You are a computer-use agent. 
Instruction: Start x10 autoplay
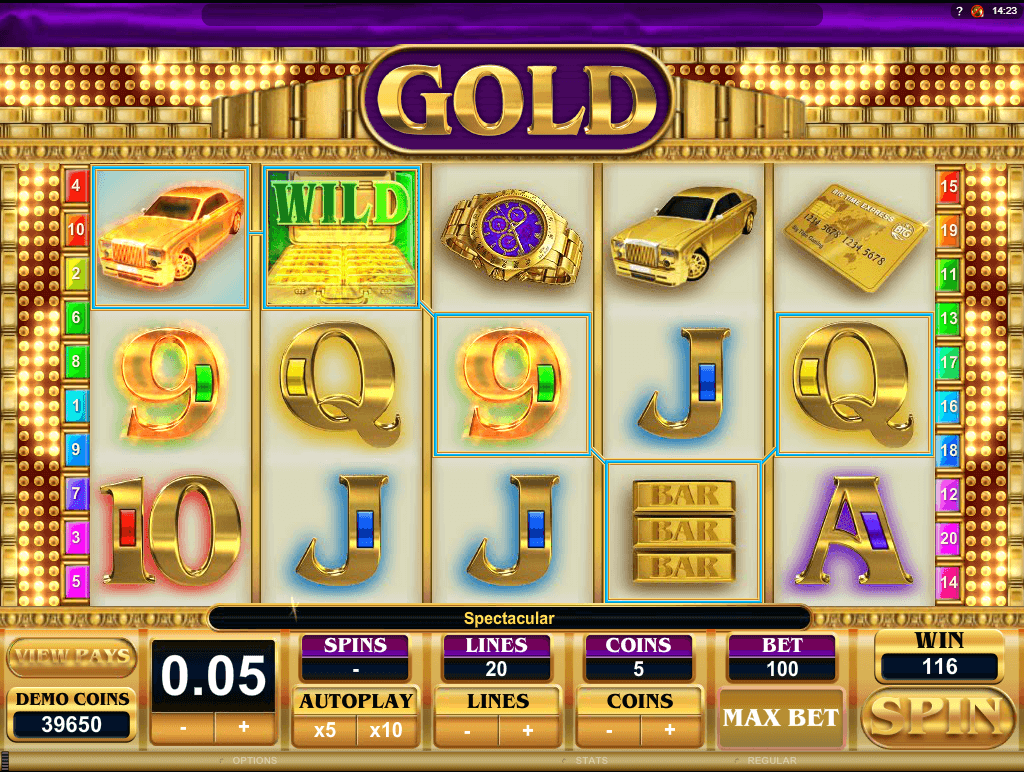click(x=386, y=730)
